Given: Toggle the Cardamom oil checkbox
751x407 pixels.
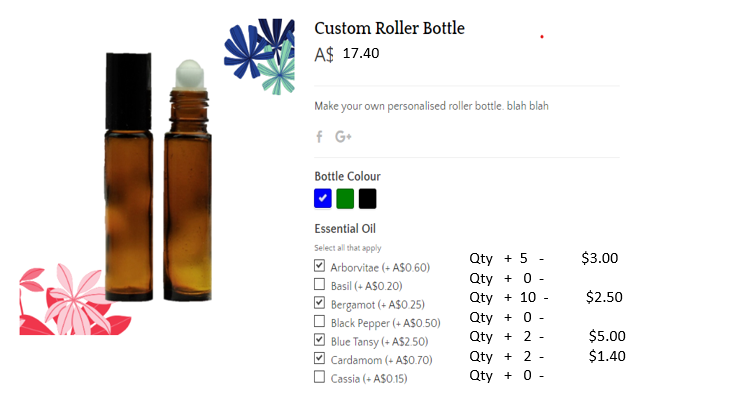Looking at the screenshot, I should click(319, 358).
